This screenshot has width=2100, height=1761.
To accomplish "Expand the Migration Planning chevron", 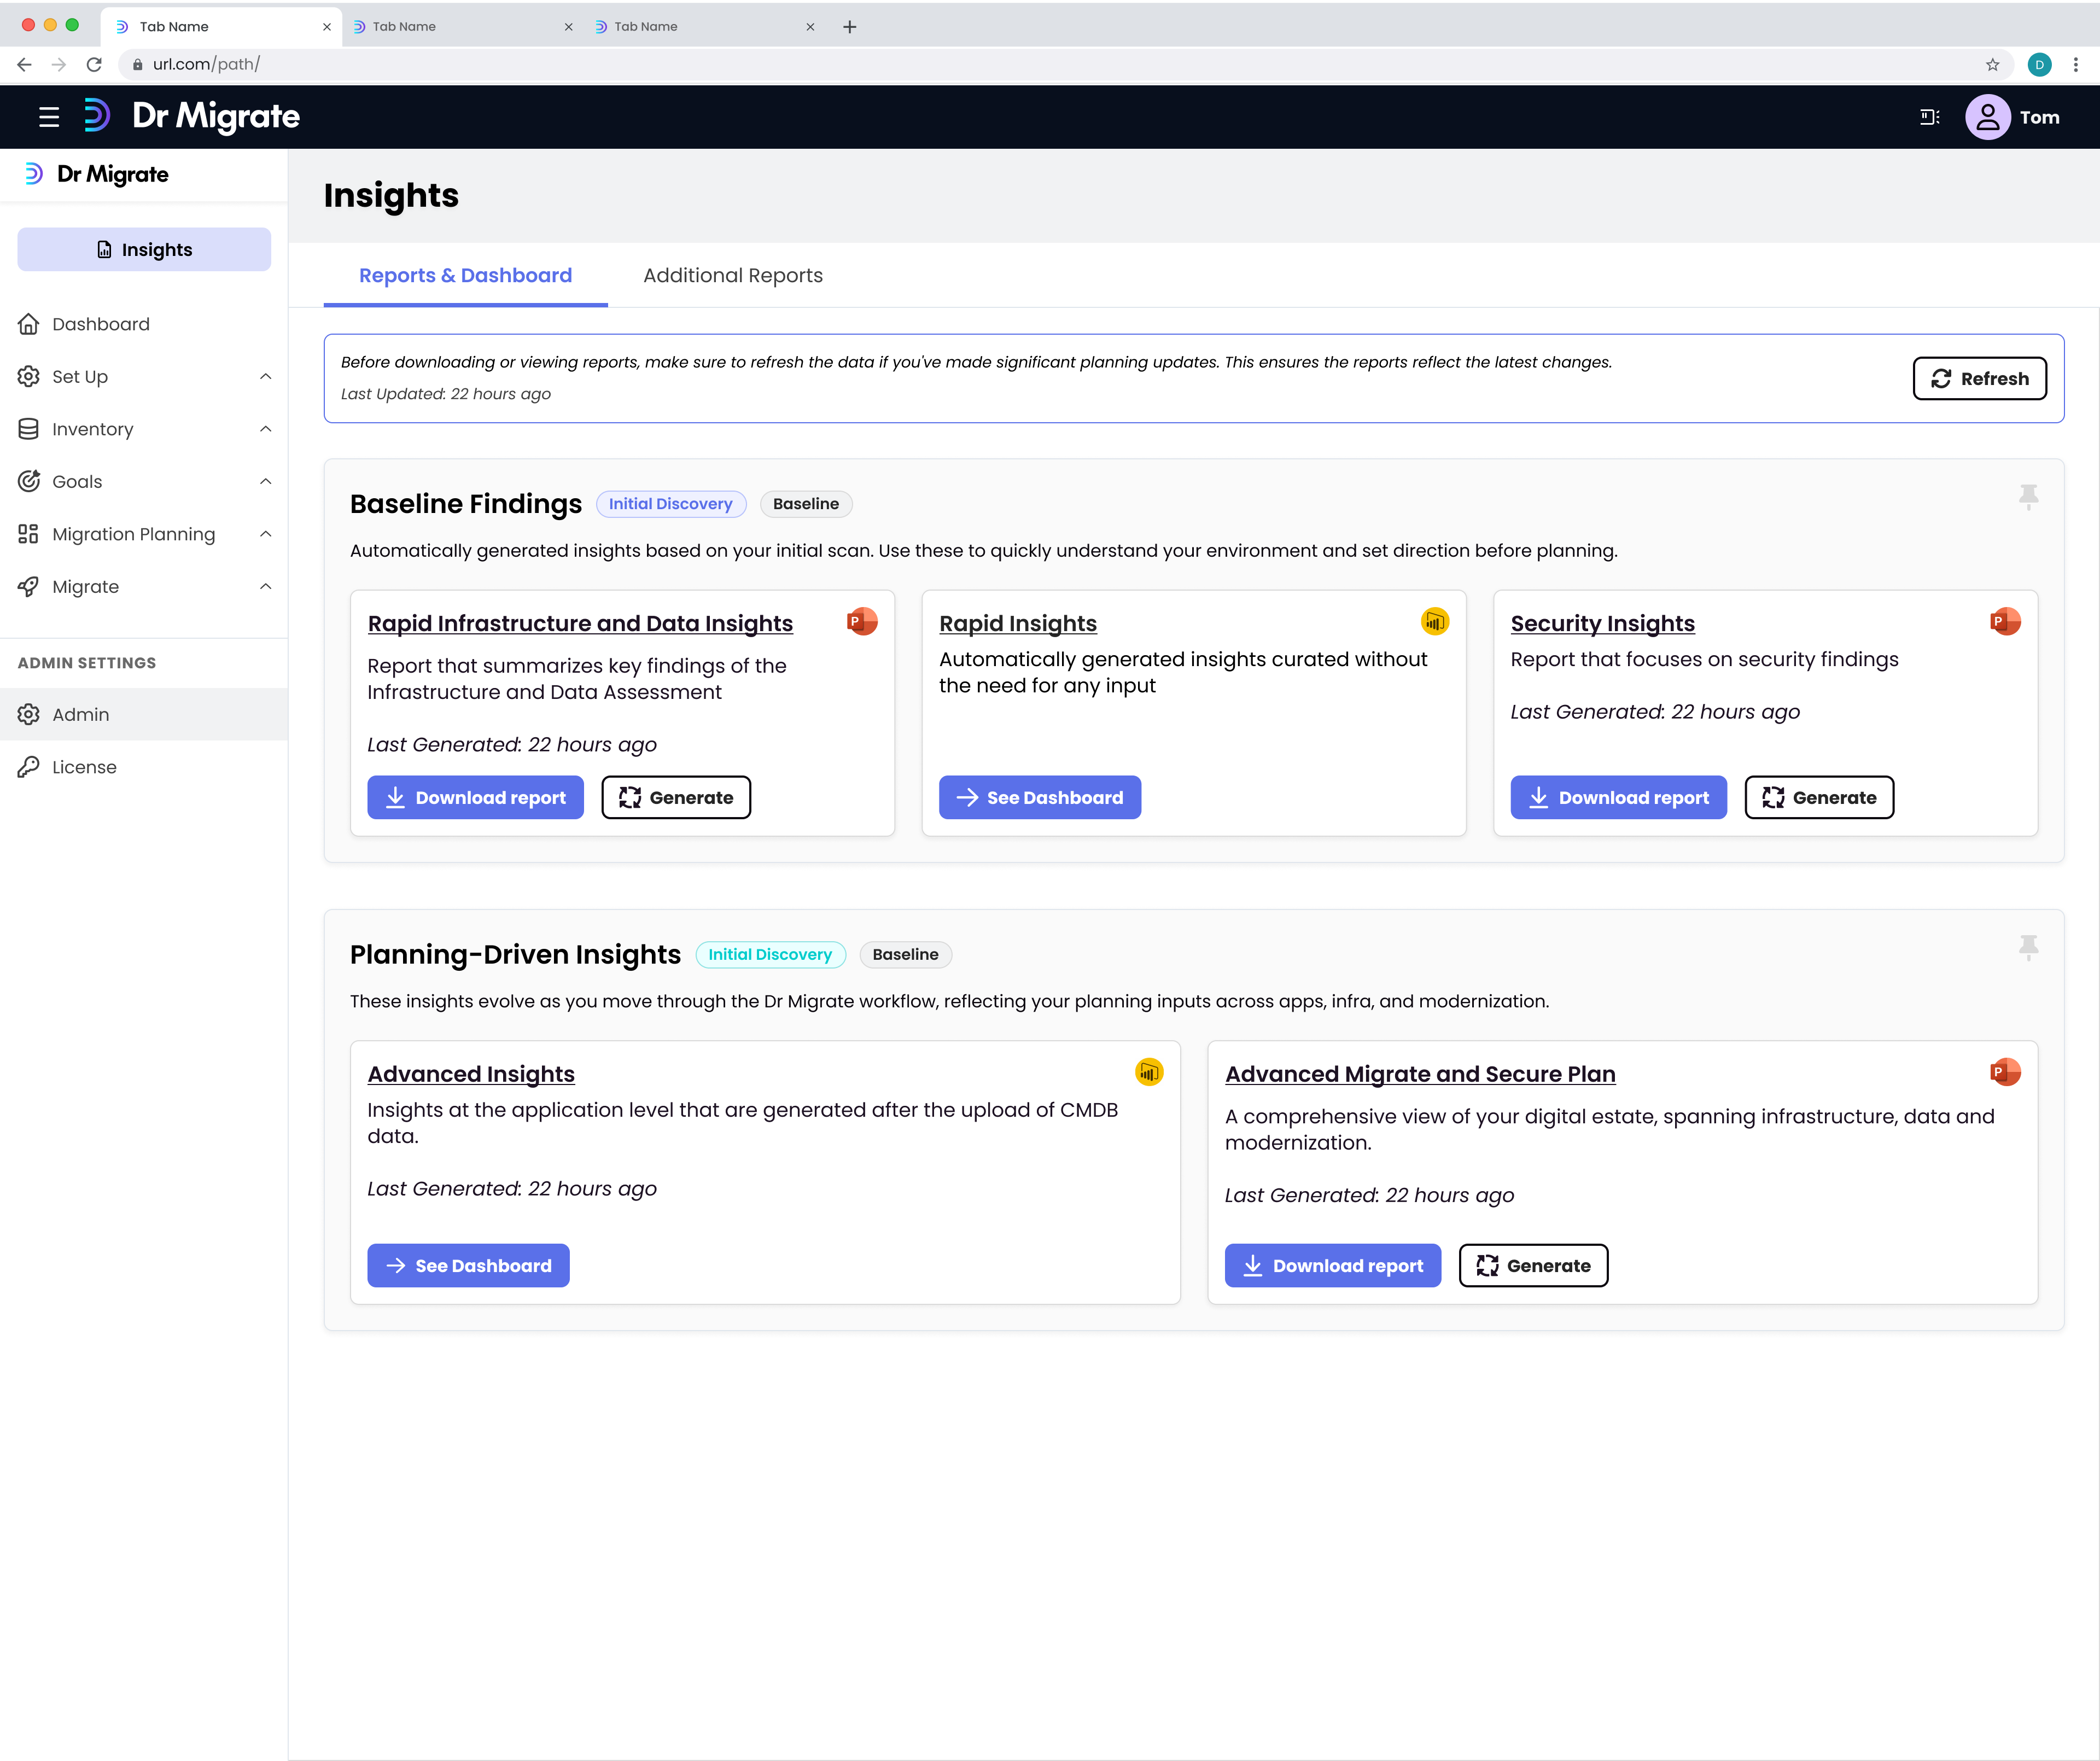I will pyautogui.click(x=265, y=534).
